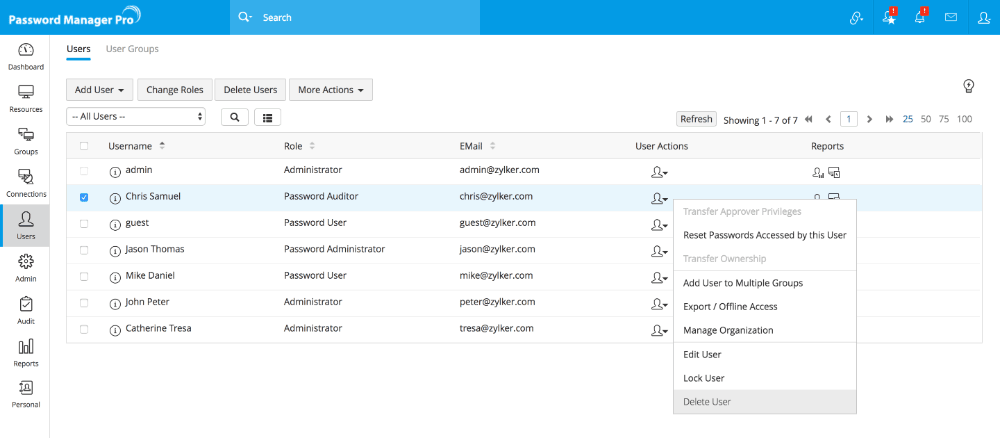Go to Resources in the sidebar
This screenshot has height=438, width=1000.
(26, 96)
